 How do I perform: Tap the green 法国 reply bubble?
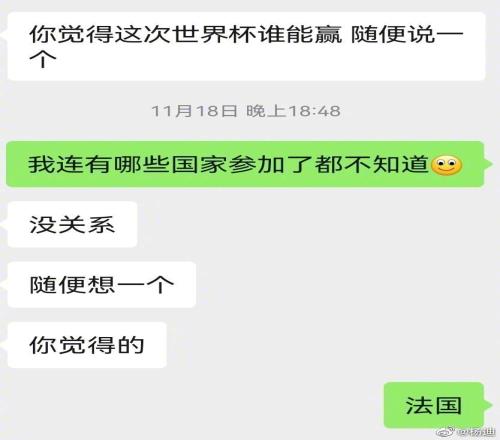tap(434, 405)
